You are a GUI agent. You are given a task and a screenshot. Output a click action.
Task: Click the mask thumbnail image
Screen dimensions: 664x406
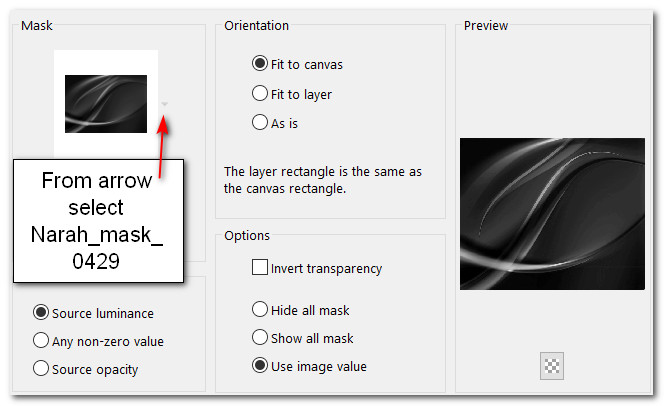pos(105,103)
